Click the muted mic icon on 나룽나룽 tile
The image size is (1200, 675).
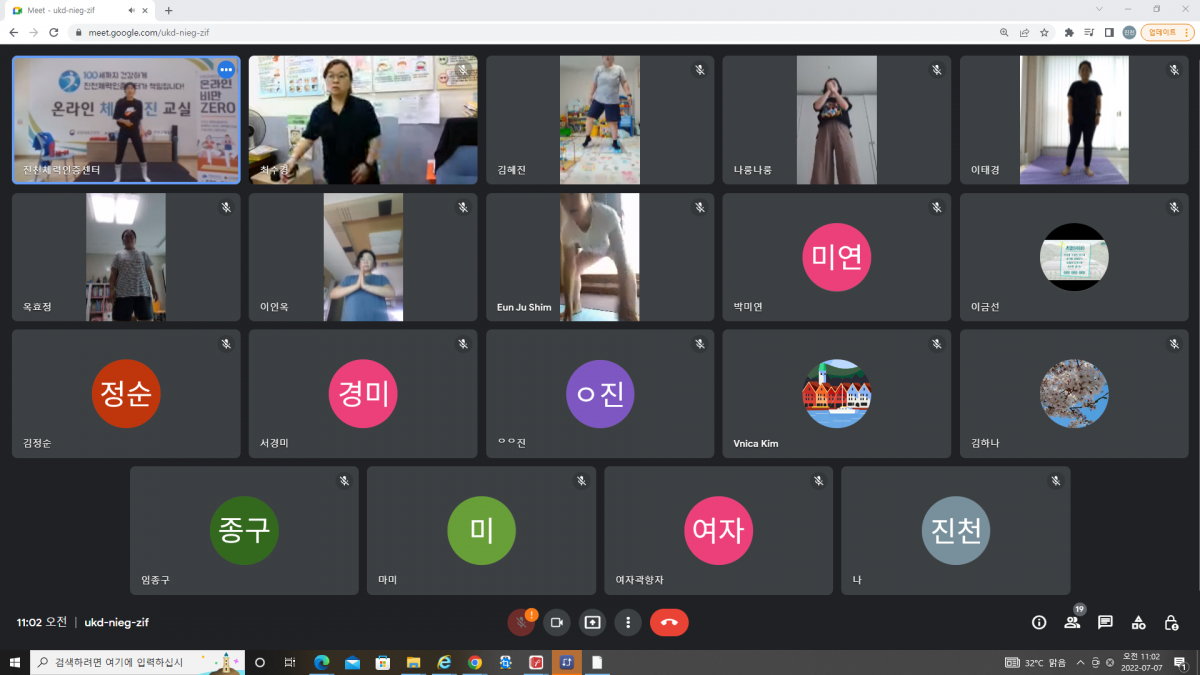tap(937, 70)
